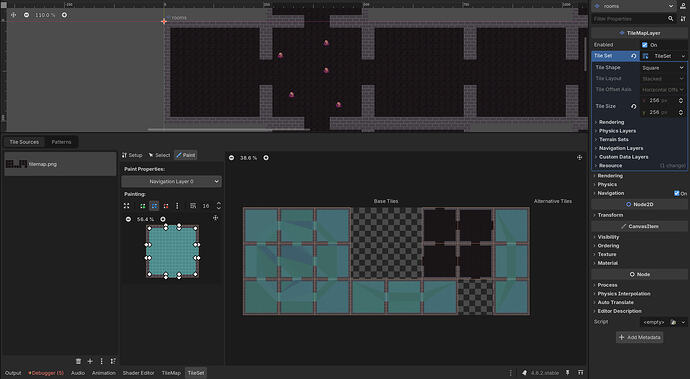Open the rooms node selector dropdown
This screenshot has height=379, width=690.
click(634, 6)
